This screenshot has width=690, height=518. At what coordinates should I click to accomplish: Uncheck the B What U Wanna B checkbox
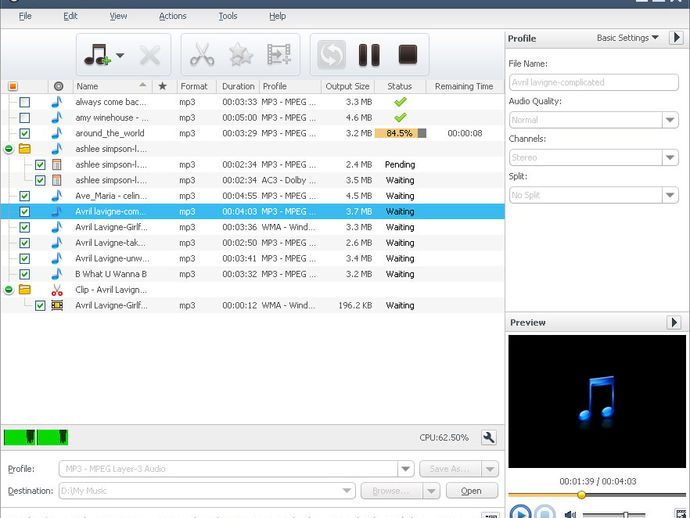tap(25, 274)
